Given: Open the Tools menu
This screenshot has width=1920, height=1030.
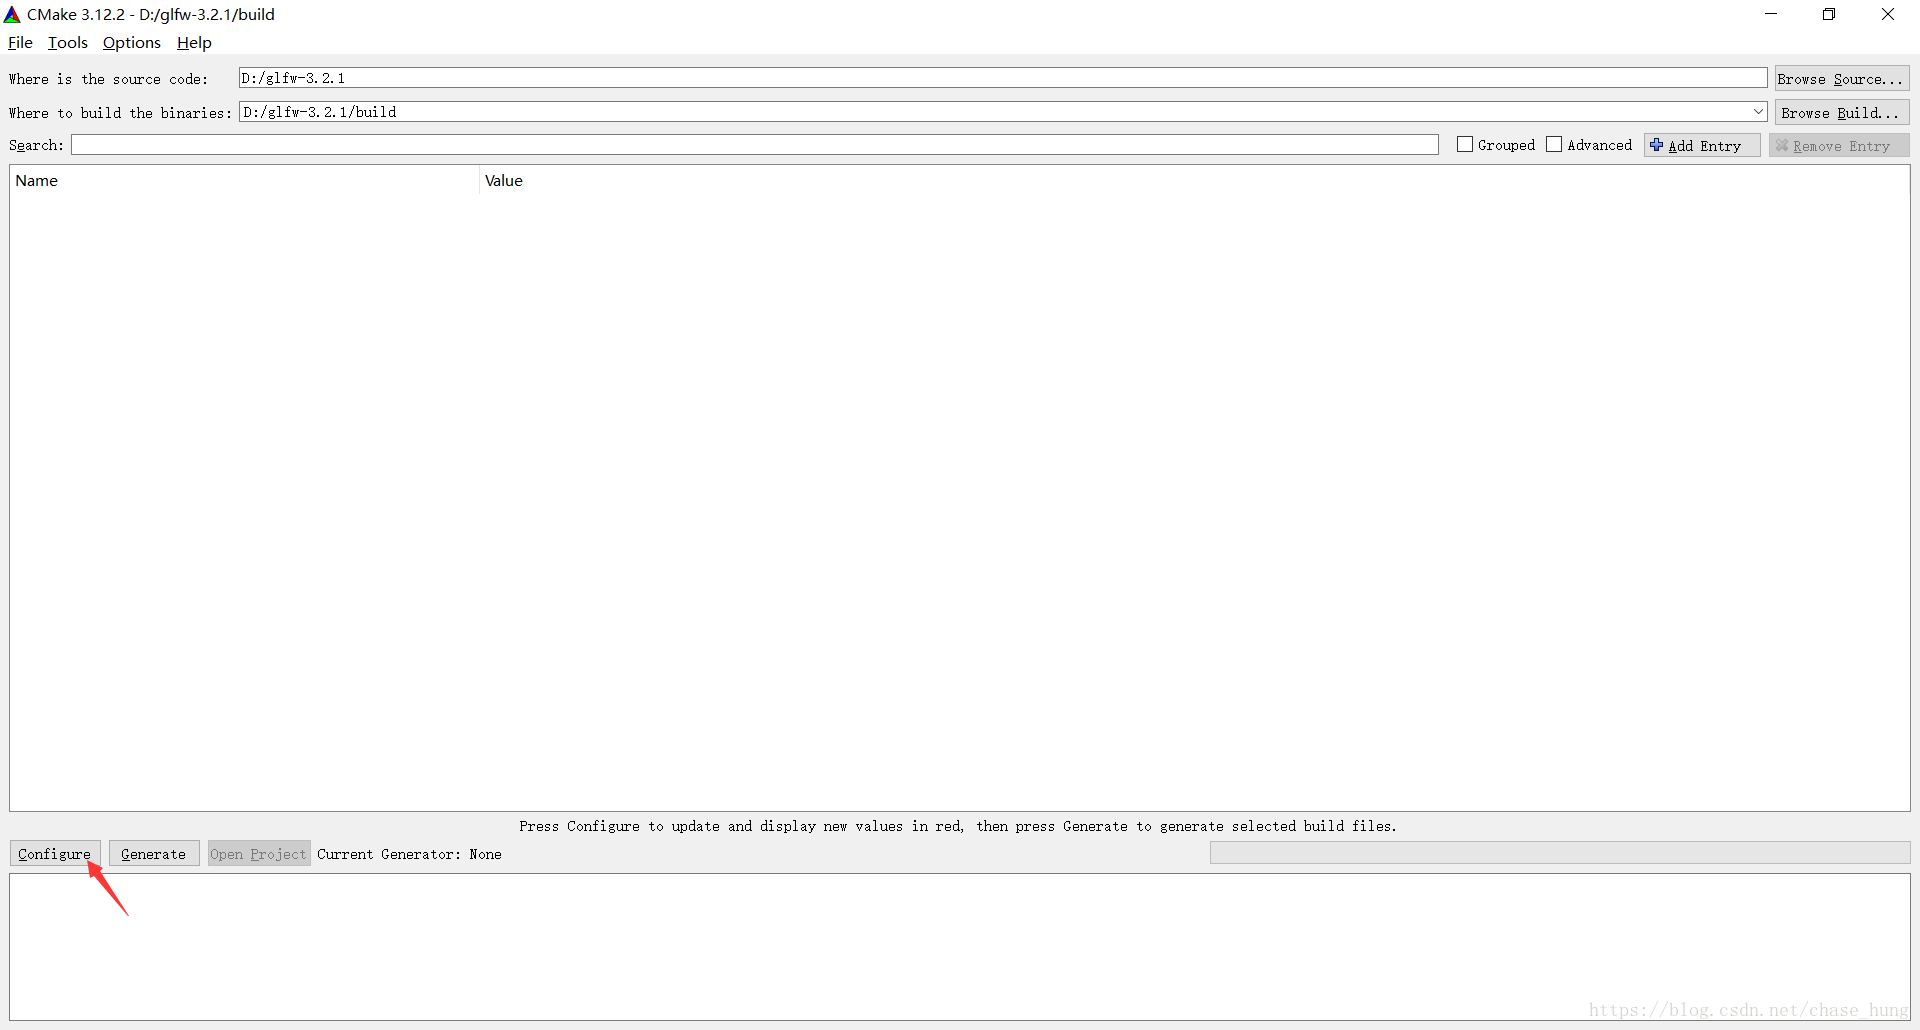Looking at the screenshot, I should [x=68, y=43].
